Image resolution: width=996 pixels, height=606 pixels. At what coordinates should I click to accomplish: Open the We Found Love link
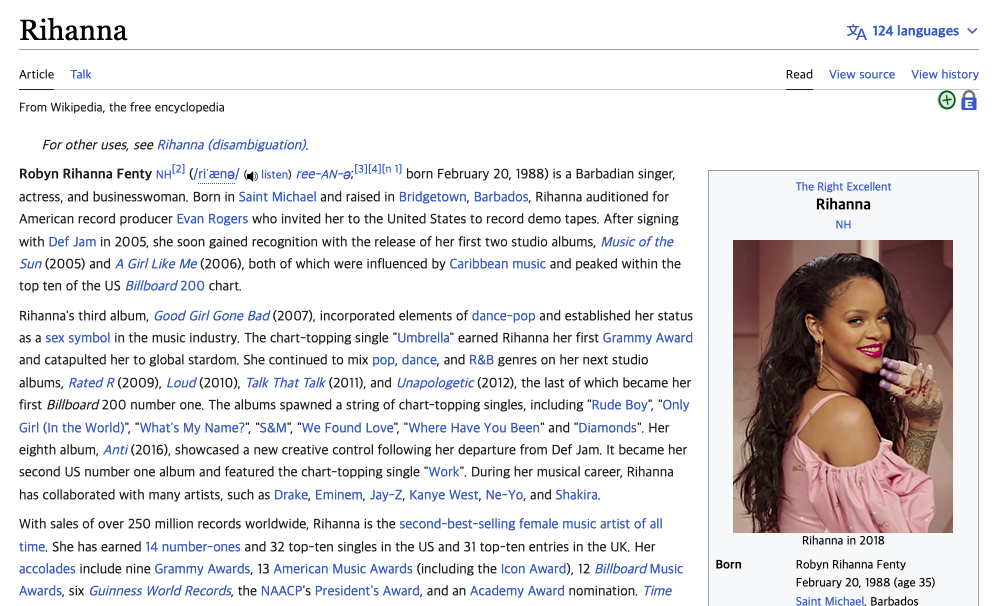(347, 428)
